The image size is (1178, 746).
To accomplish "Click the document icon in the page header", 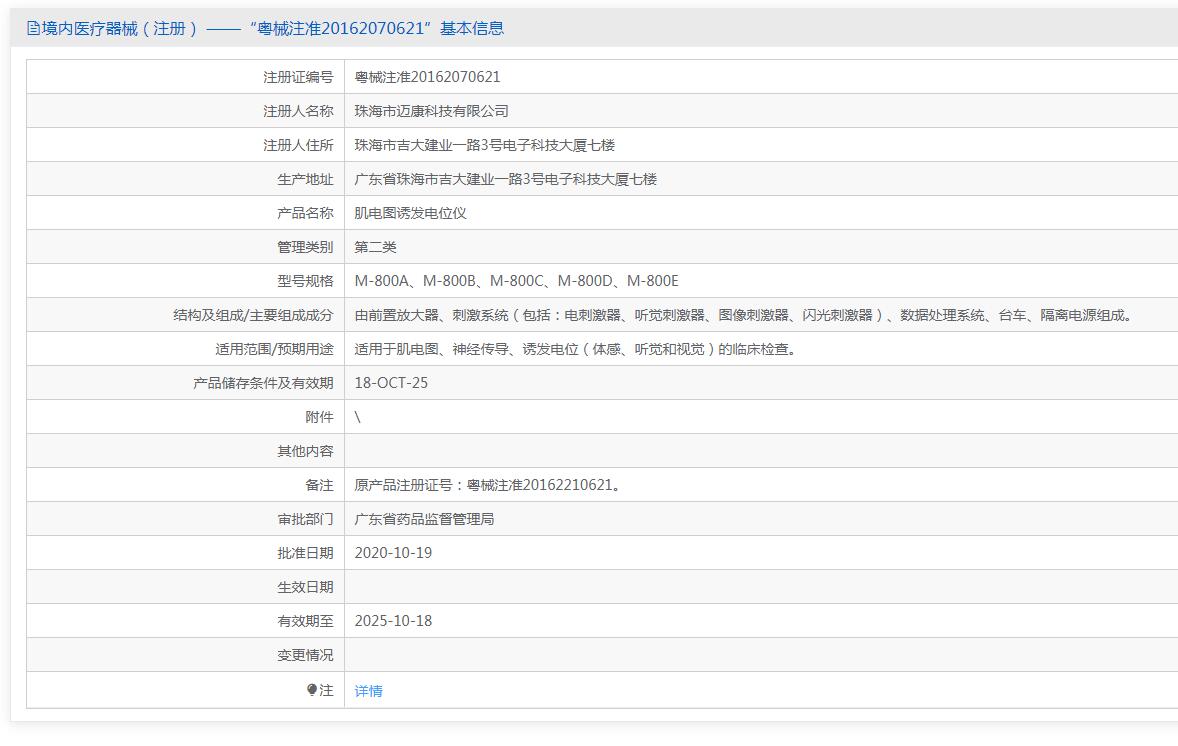I will tap(33, 29).
